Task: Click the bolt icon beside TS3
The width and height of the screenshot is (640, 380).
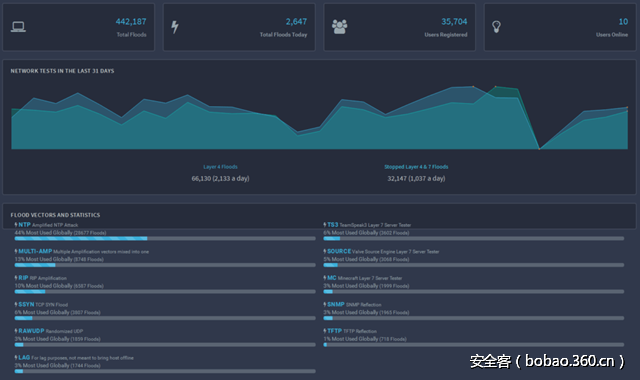Action: tap(325, 224)
